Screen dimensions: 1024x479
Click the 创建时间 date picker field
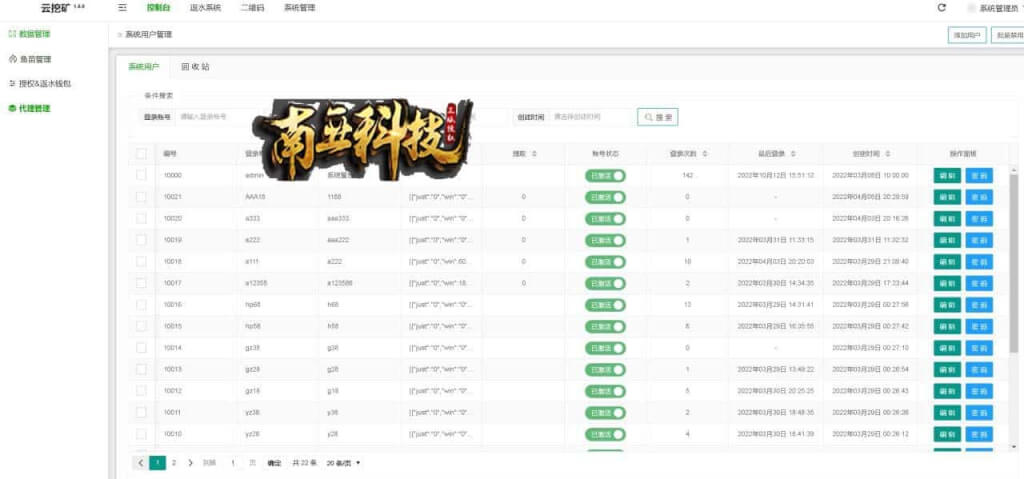click(x=590, y=117)
